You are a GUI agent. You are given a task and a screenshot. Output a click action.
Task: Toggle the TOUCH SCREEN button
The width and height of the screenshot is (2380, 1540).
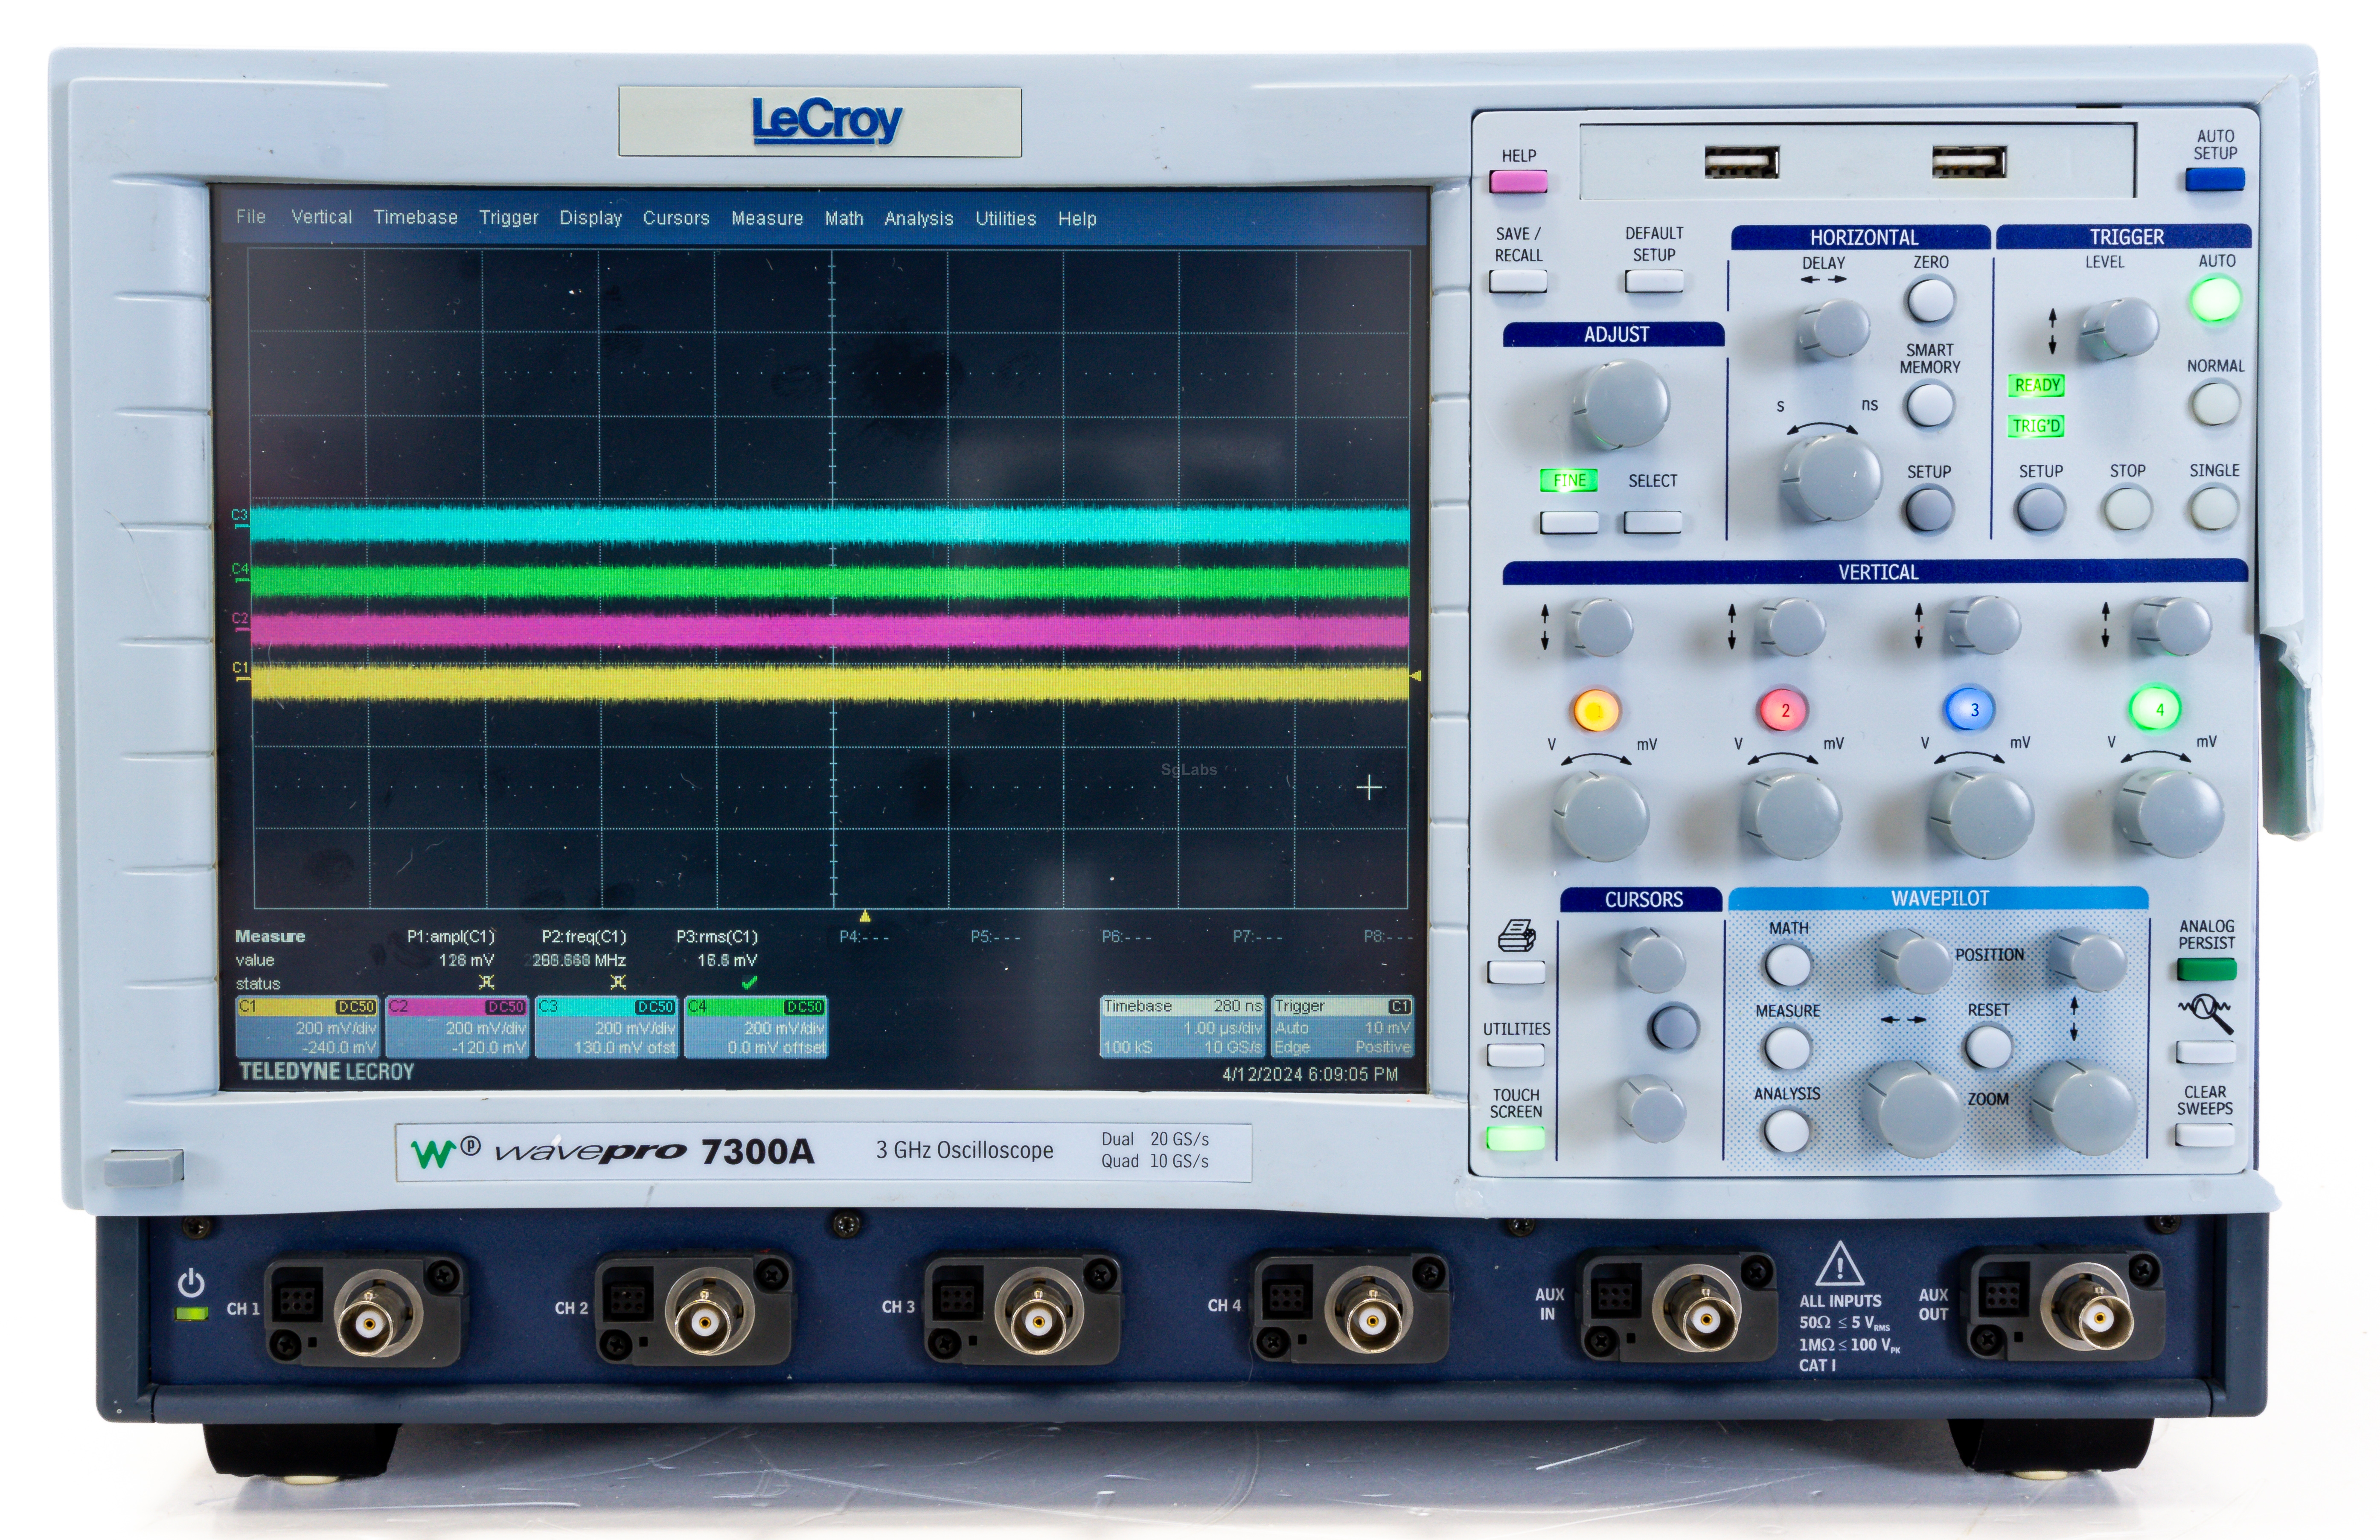coord(1515,1138)
